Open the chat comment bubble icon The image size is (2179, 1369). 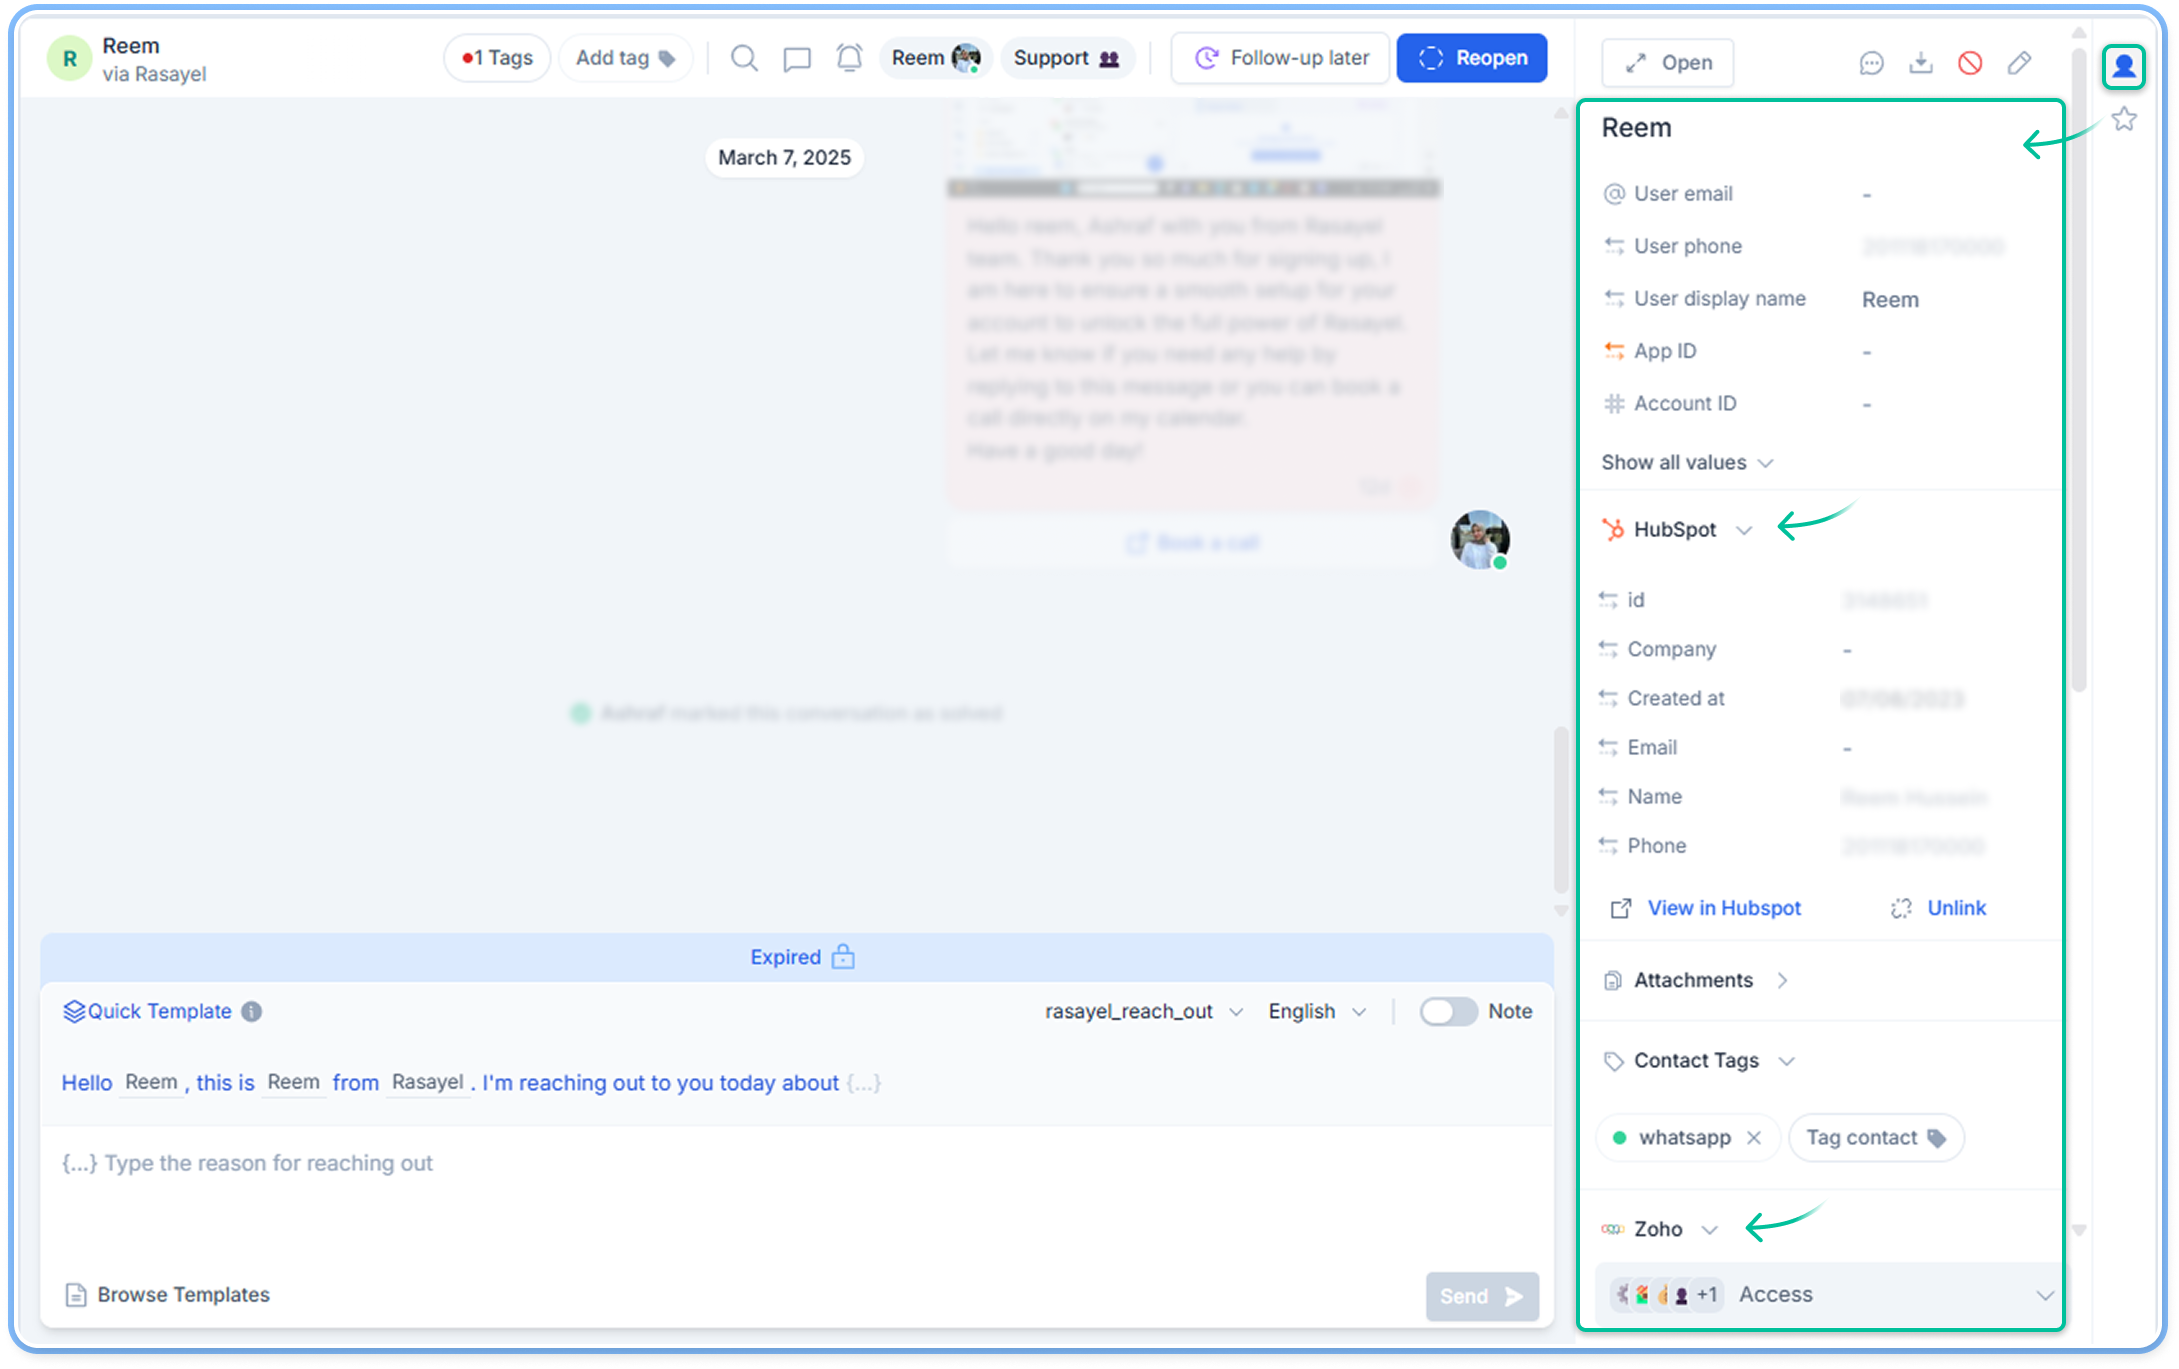tap(796, 59)
